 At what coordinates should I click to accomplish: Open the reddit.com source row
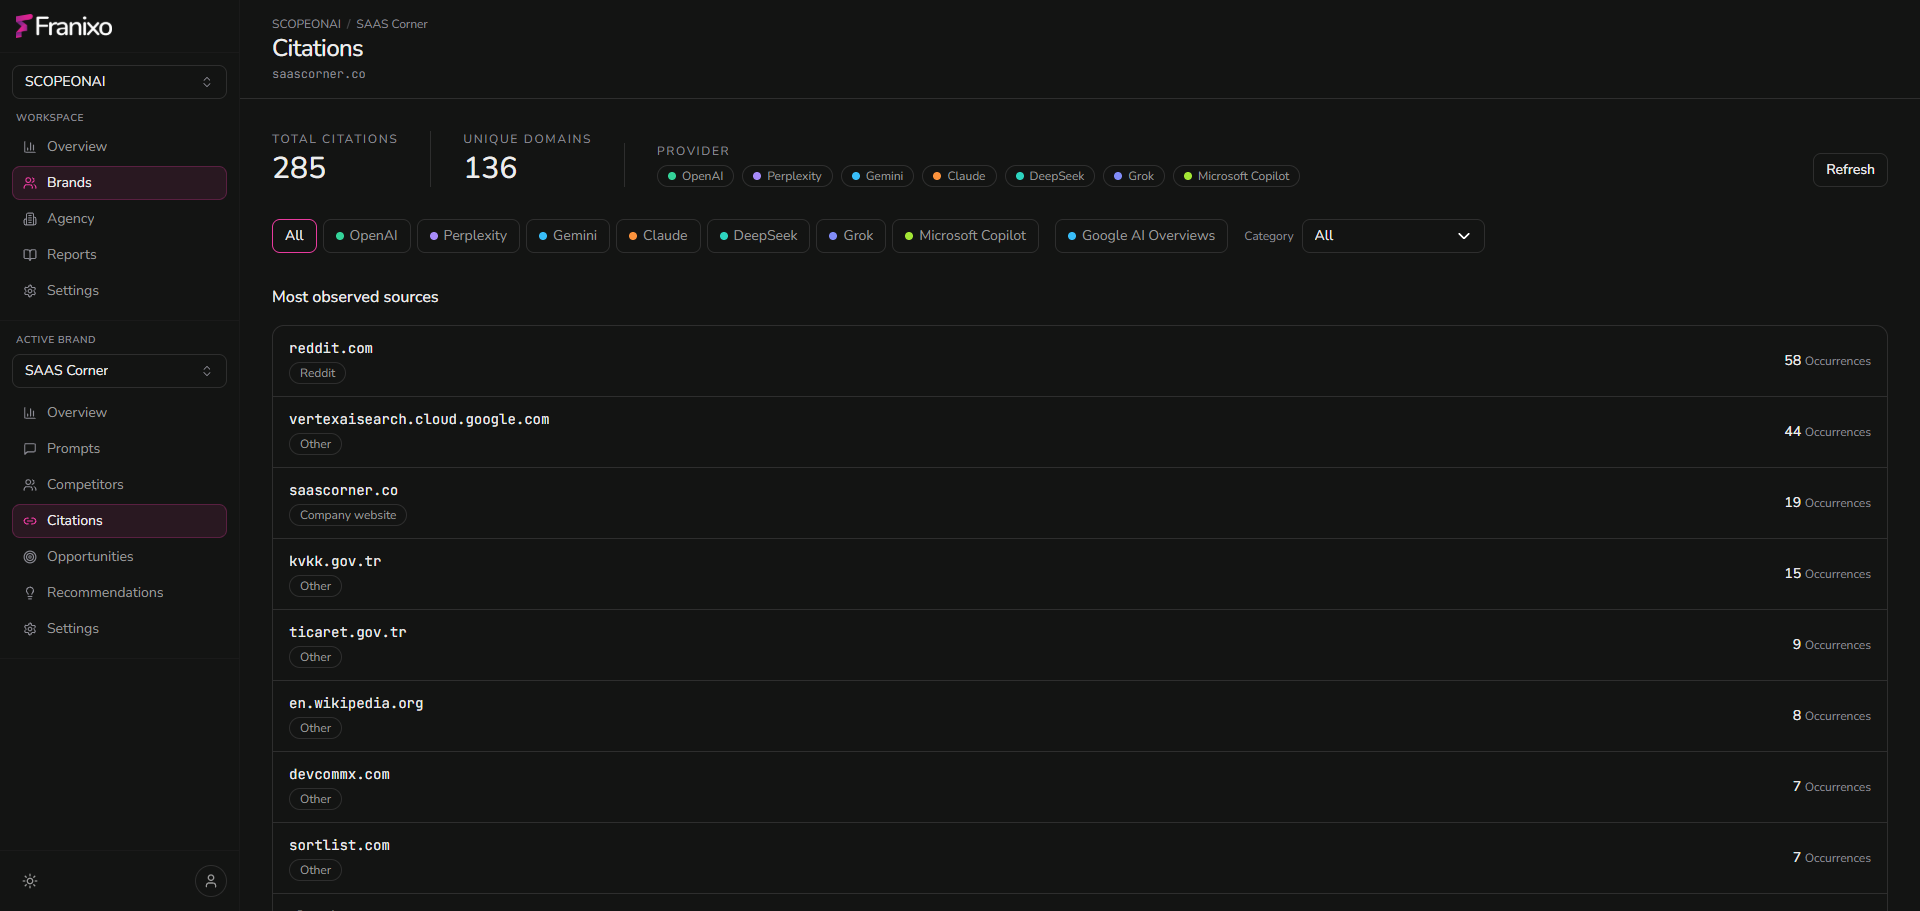click(1080, 361)
